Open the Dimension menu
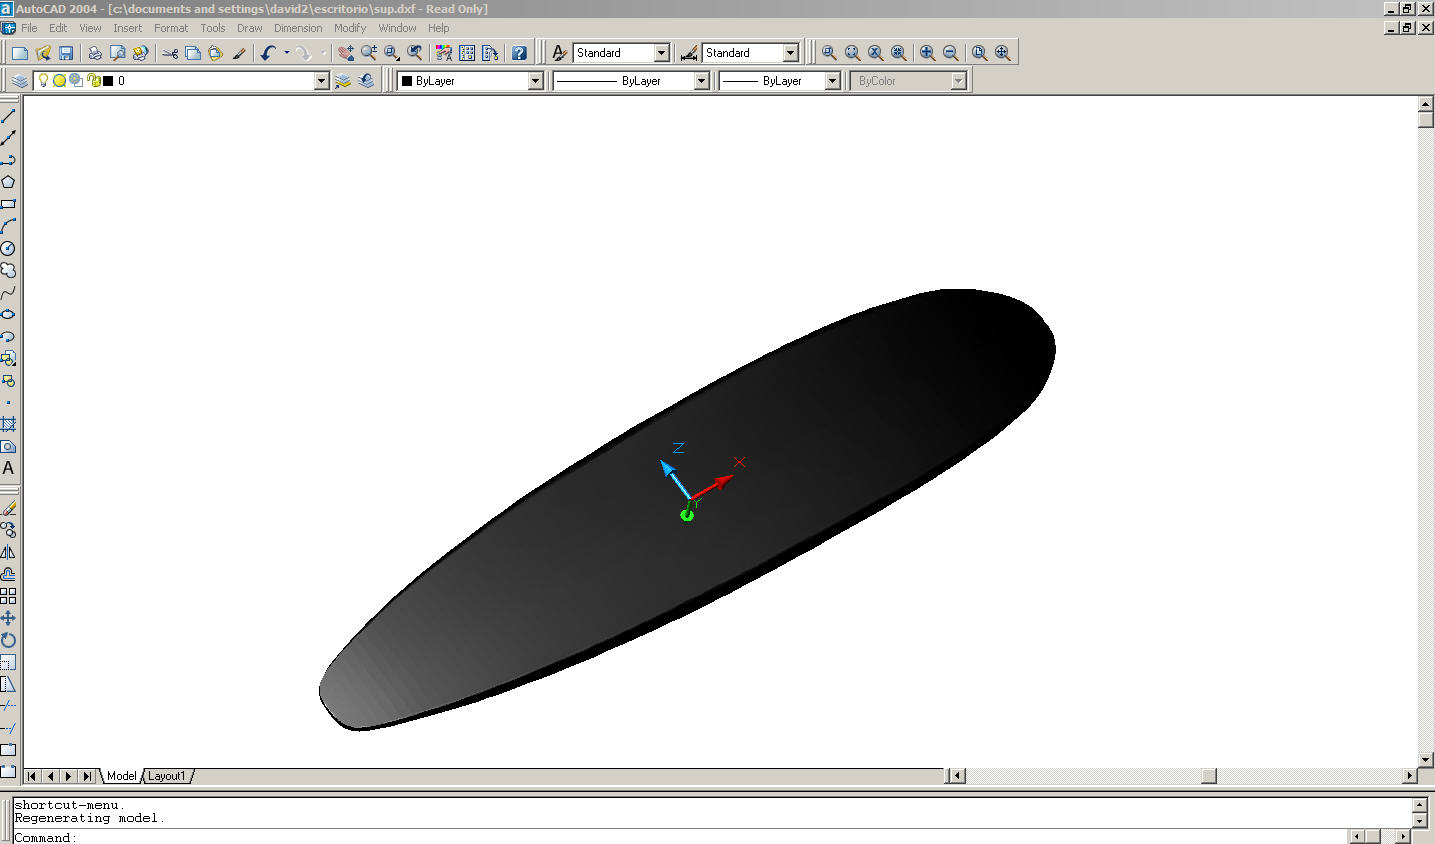 298,28
